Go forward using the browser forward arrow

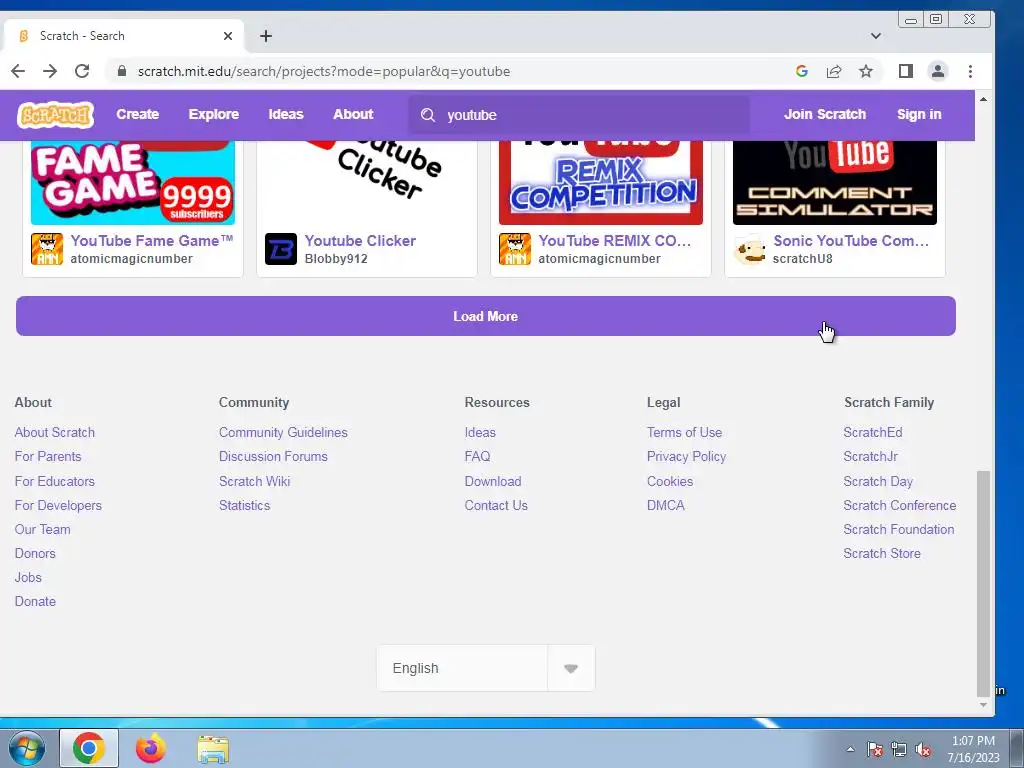[x=50, y=71]
